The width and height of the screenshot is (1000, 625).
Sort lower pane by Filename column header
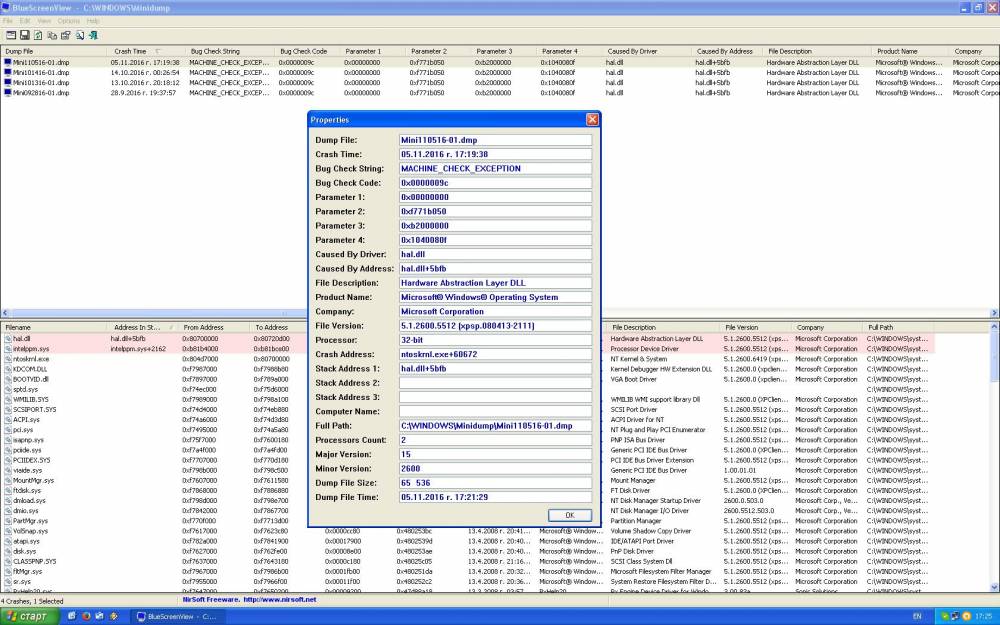pyautogui.click(x=54, y=327)
